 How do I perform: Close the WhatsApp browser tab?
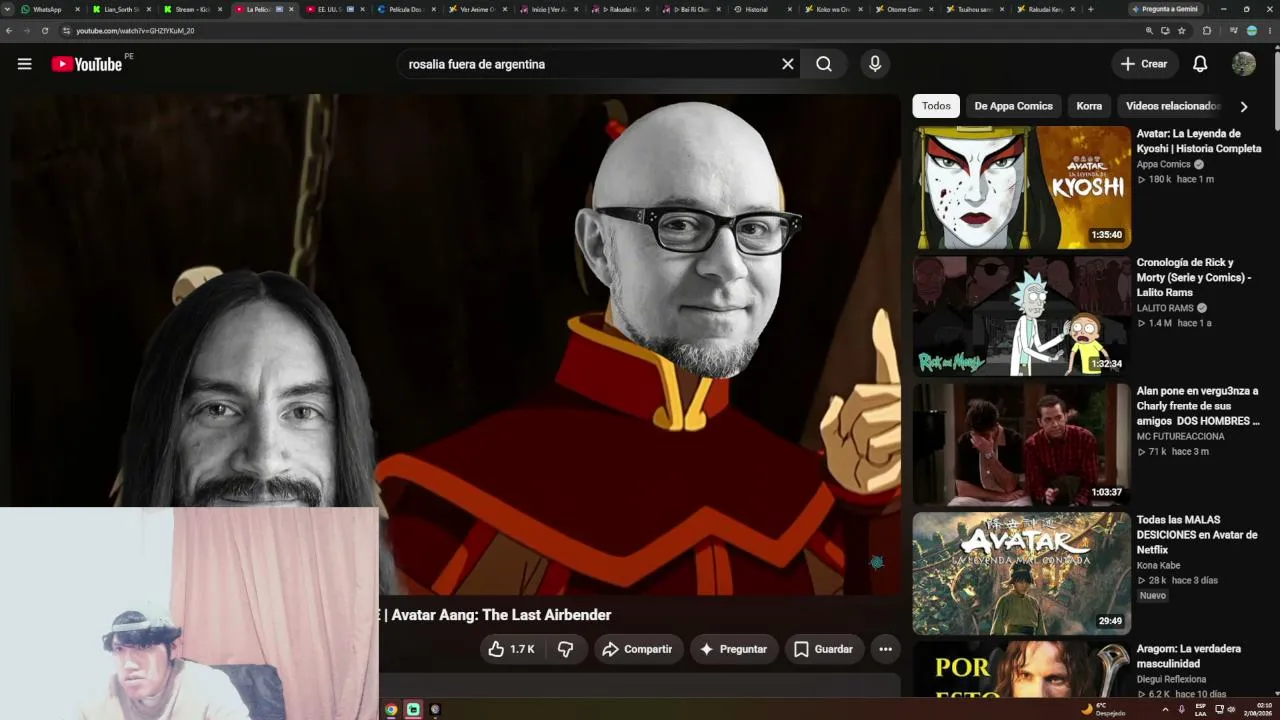(x=77, y=9)
